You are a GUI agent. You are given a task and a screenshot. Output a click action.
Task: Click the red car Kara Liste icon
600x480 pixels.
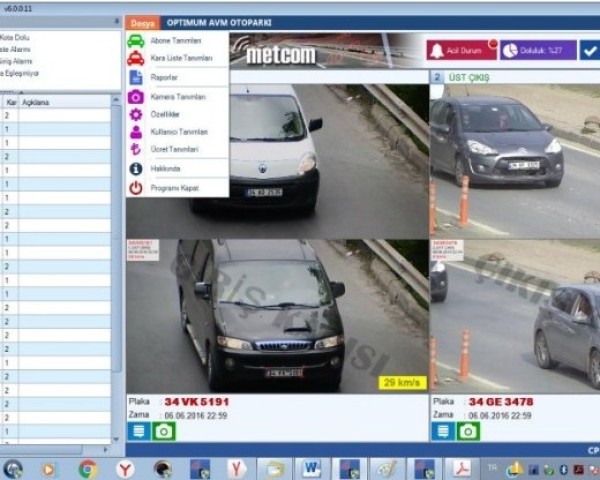click(x=136, y=59)
